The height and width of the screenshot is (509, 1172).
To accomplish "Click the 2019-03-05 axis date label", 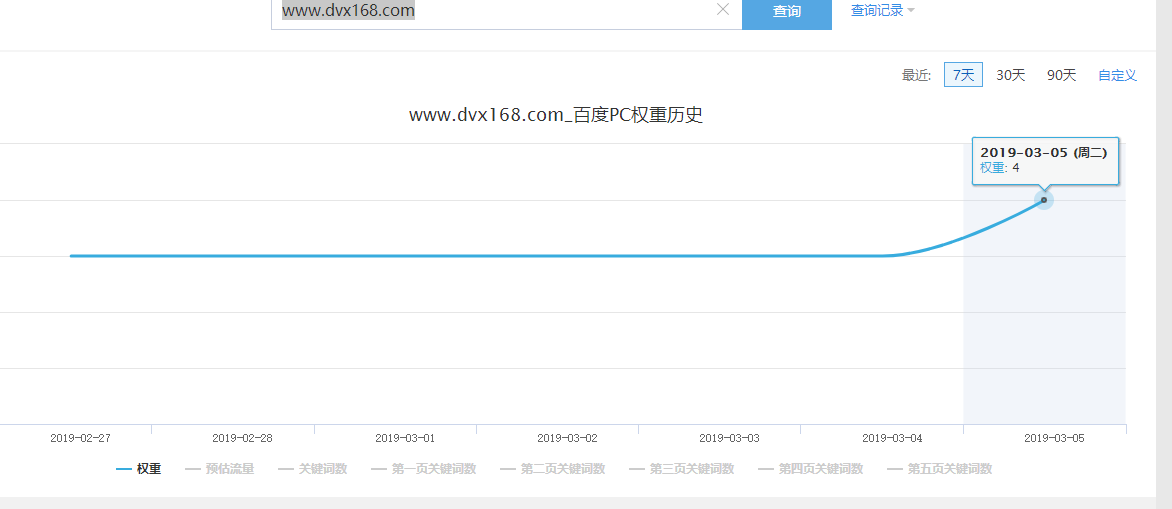I will [1054, 438].
